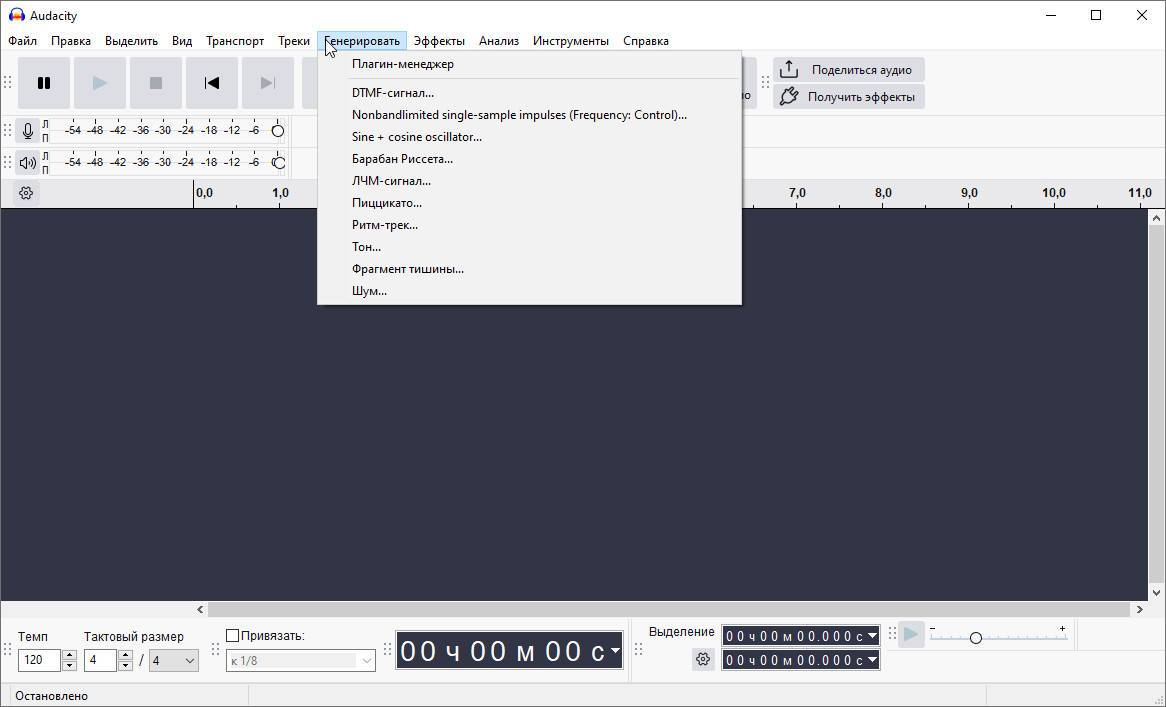This screenshot has width=1166, height=707.
Task: Enable the Привязать snap checkbox
Action: point(233,636)
